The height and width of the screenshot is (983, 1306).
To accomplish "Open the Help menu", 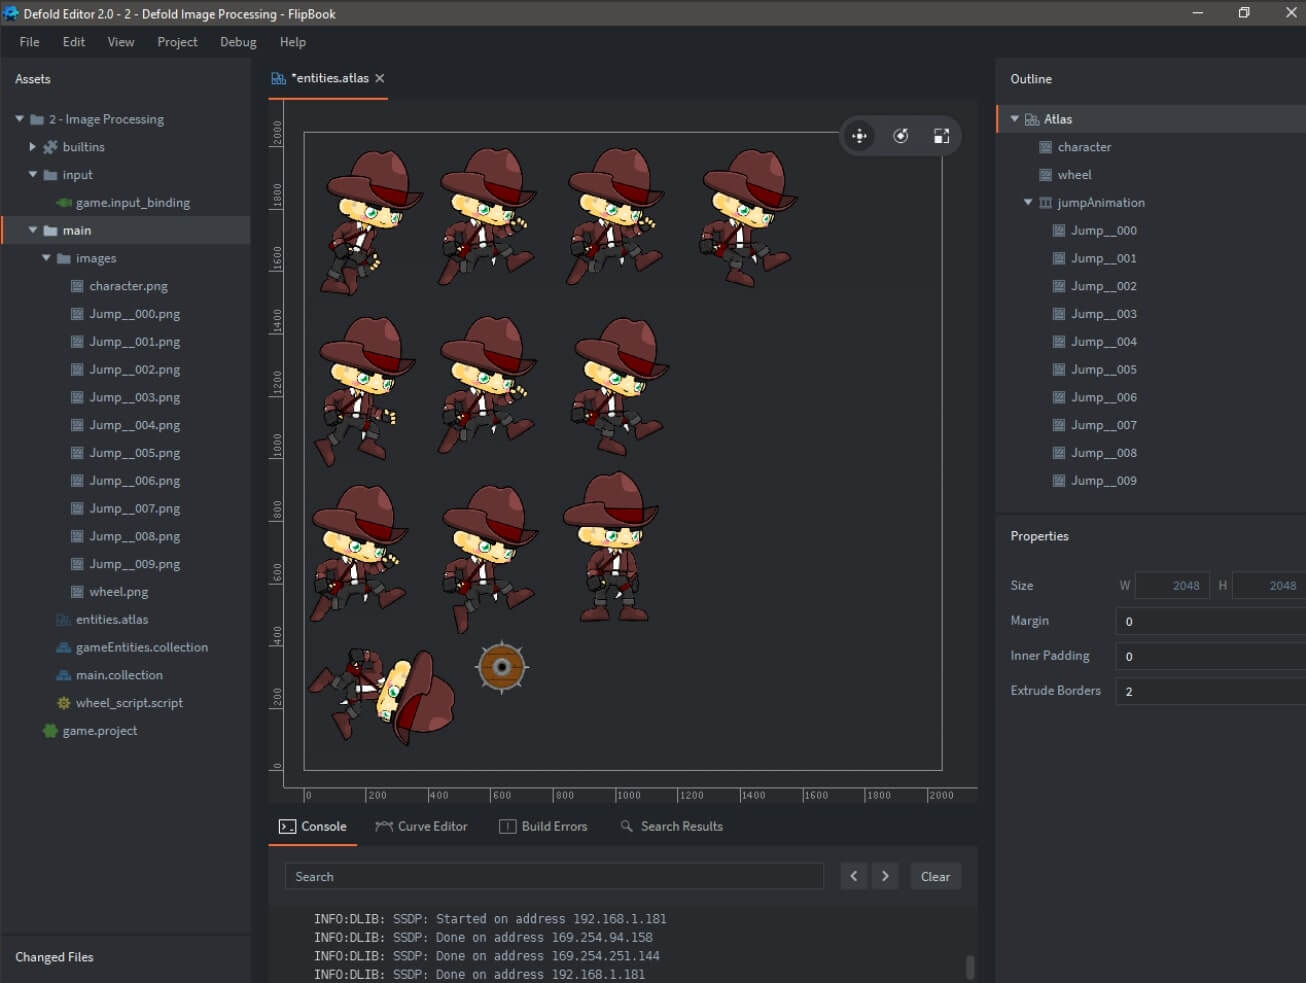I will [x=293, y=42].
